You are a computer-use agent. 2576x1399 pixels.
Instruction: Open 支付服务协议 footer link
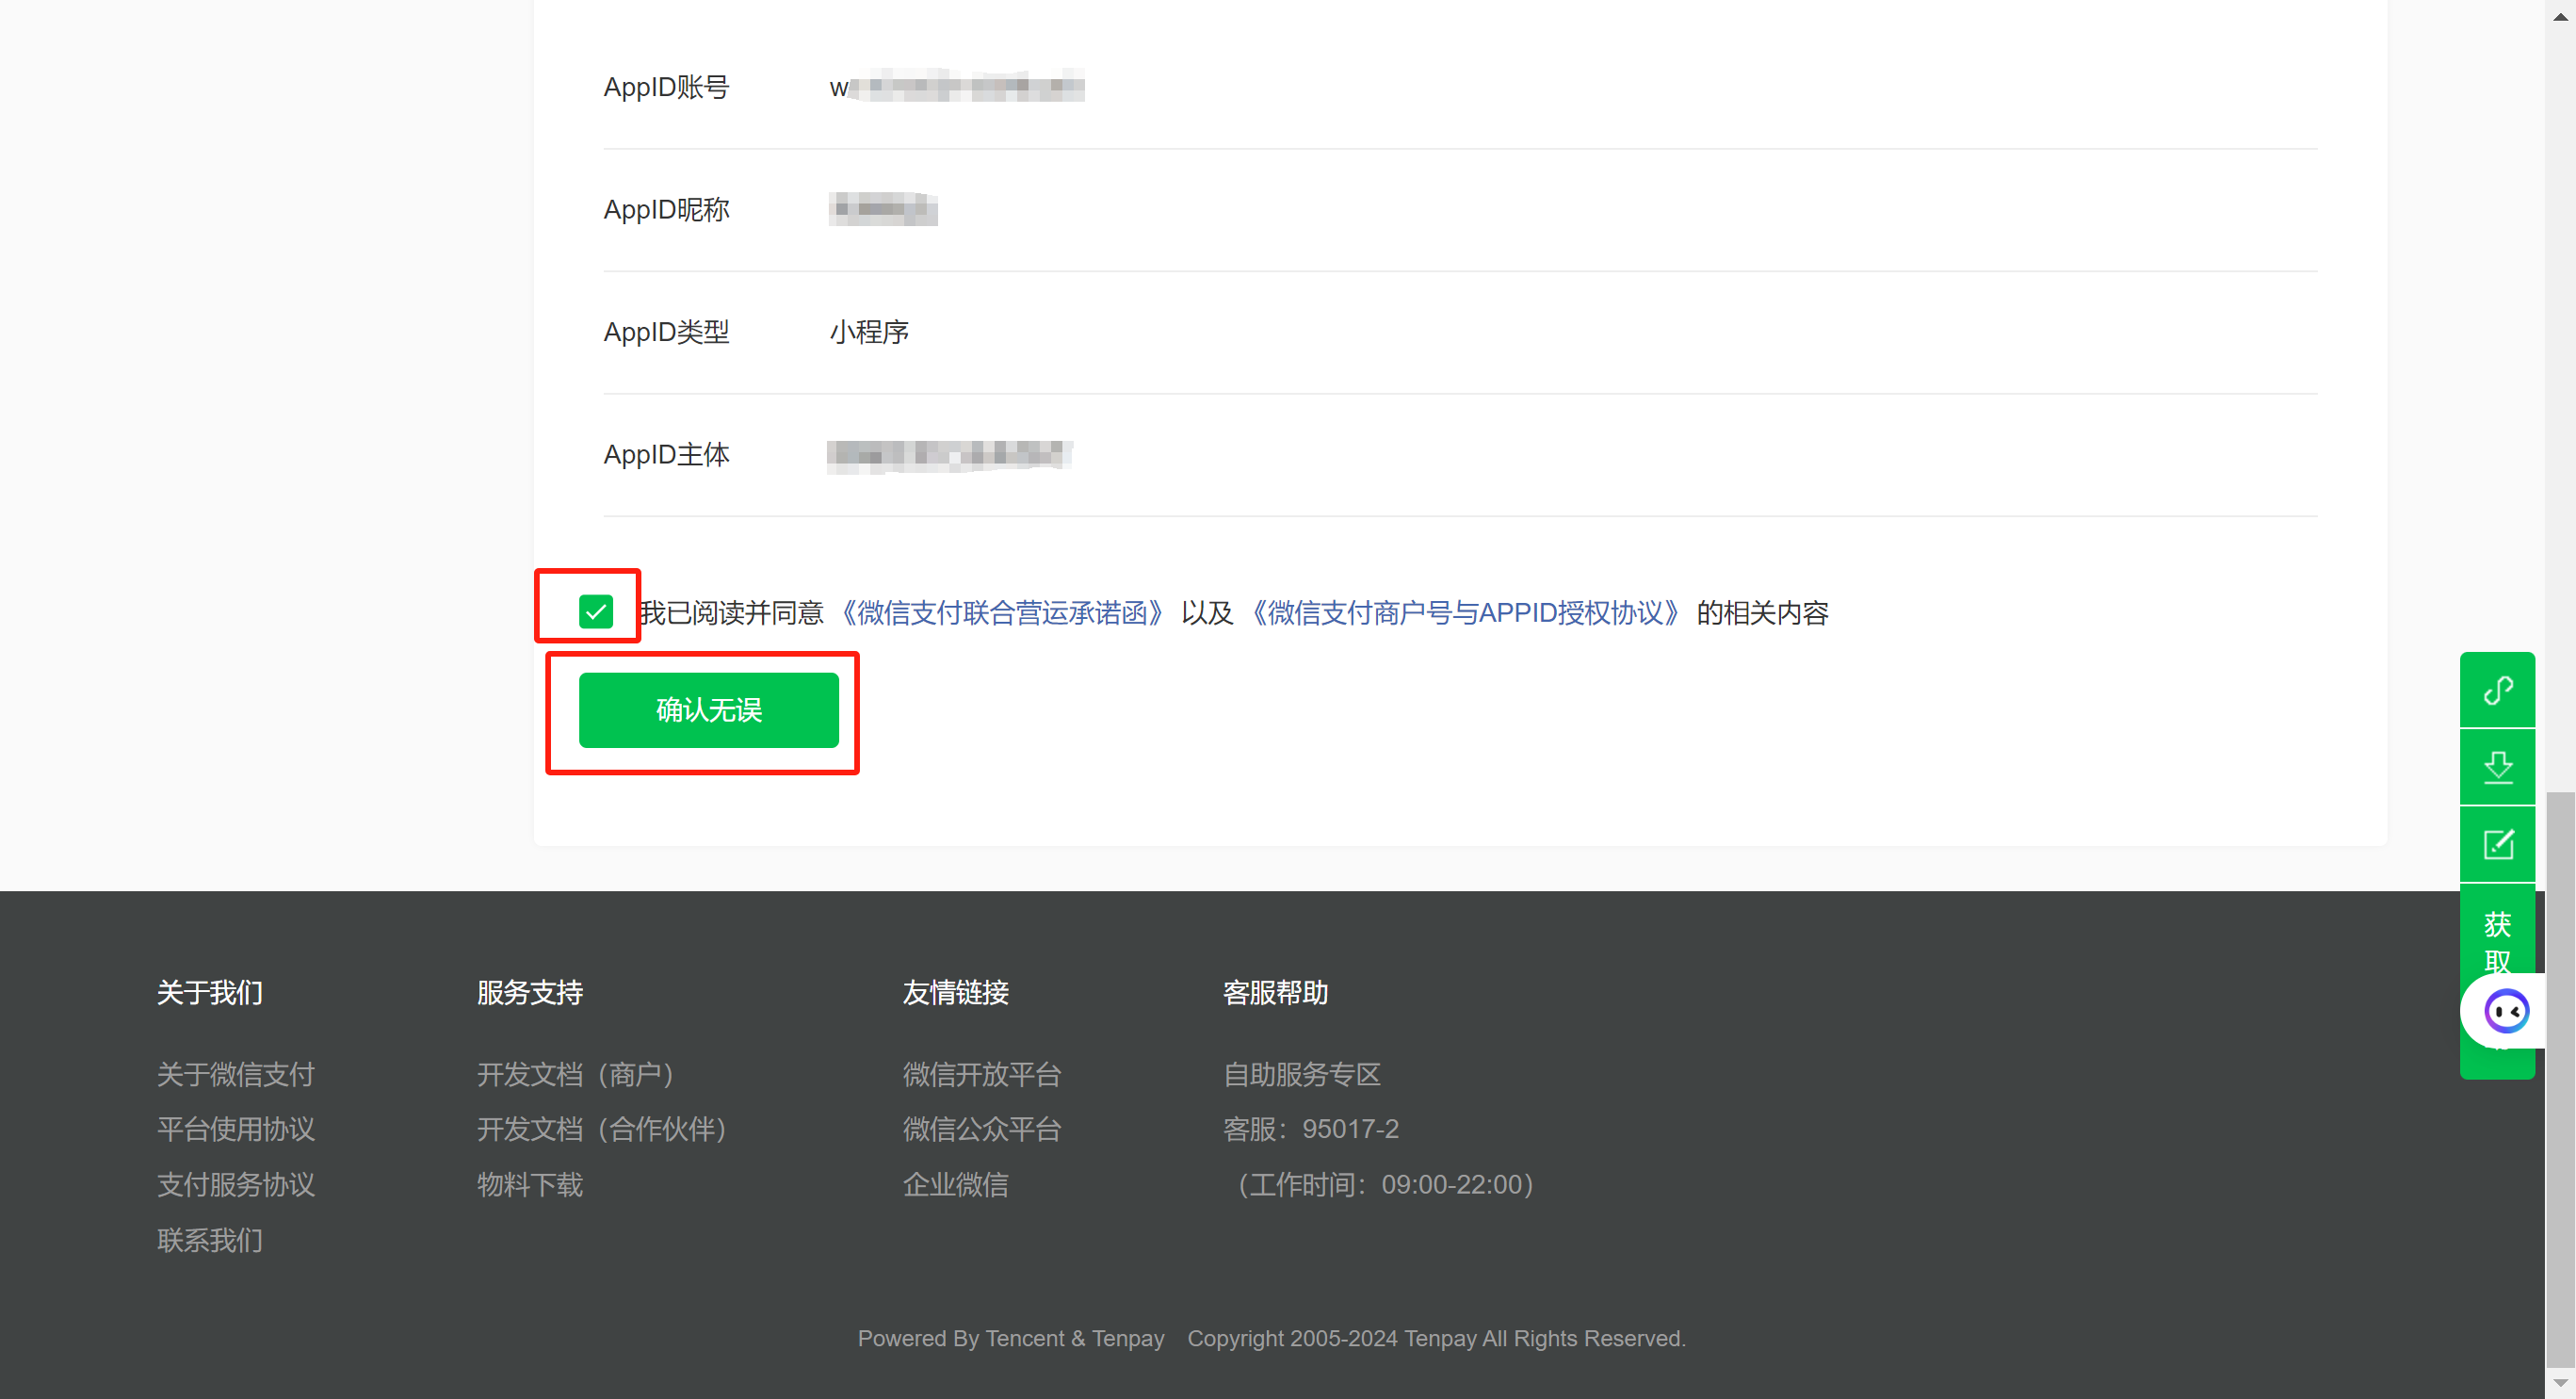click(236, 1184)
